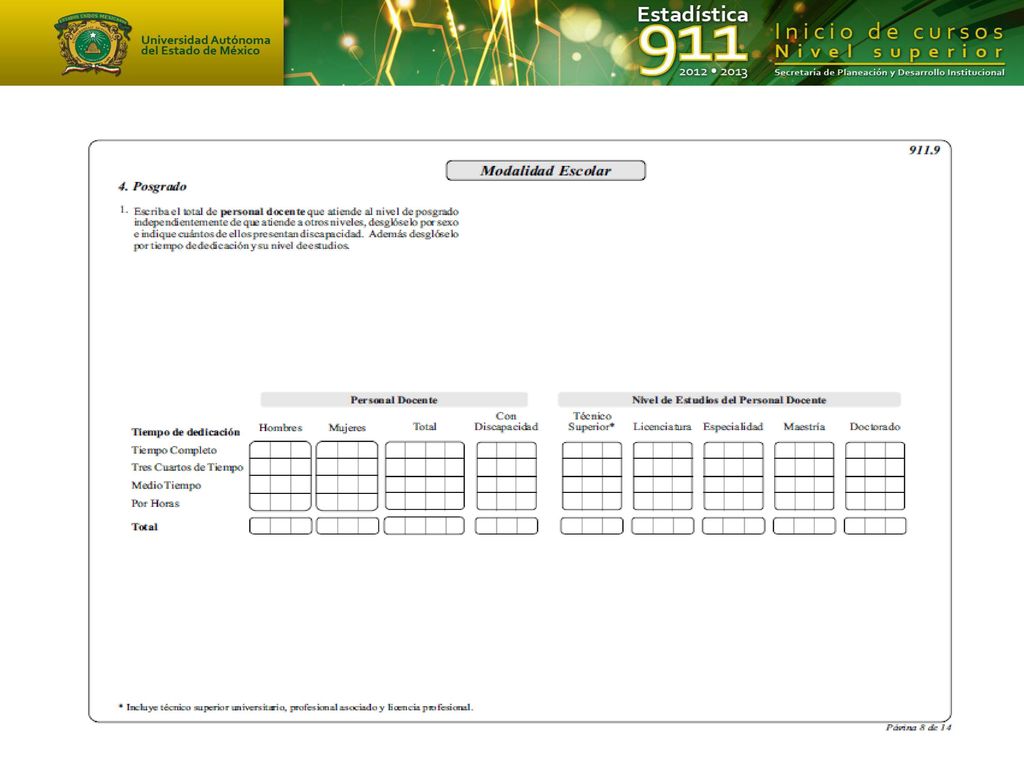Viewport: 1024px width, 768px height.
Task: Click the 'Técnico Superior*' column header
Action: [x=592, y=421]
